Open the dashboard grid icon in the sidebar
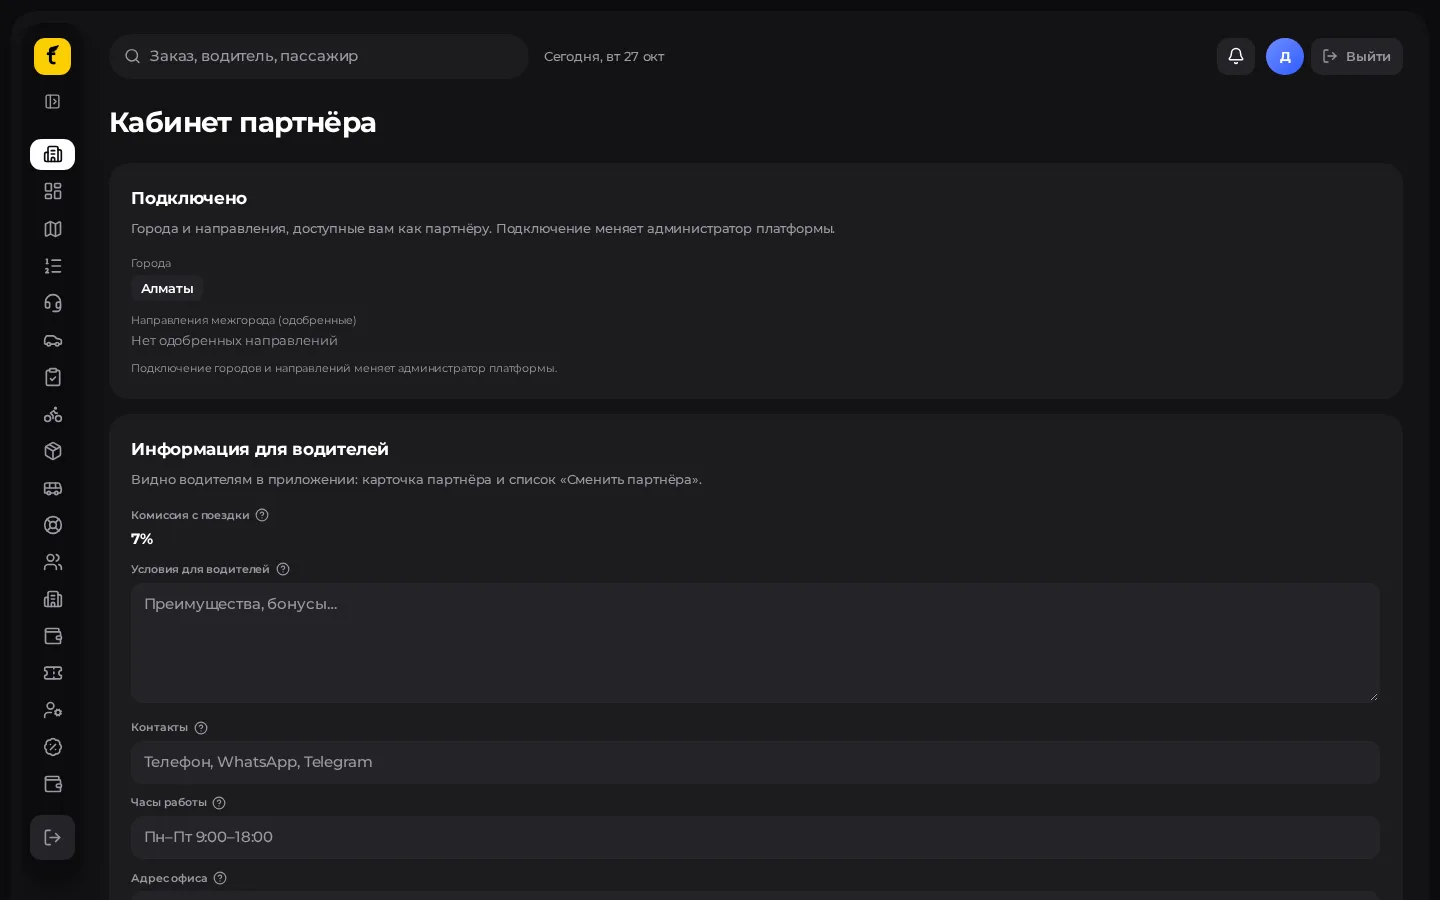 pos(53,191)
